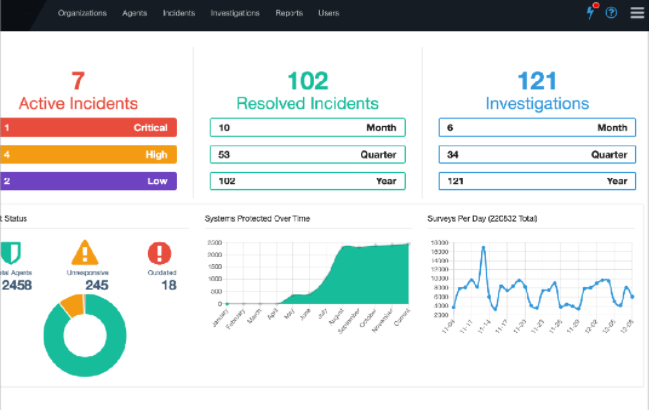Screen dimensions: 649x410
Task: Navigate to Investigations in top bar
Action: (235, 13)
